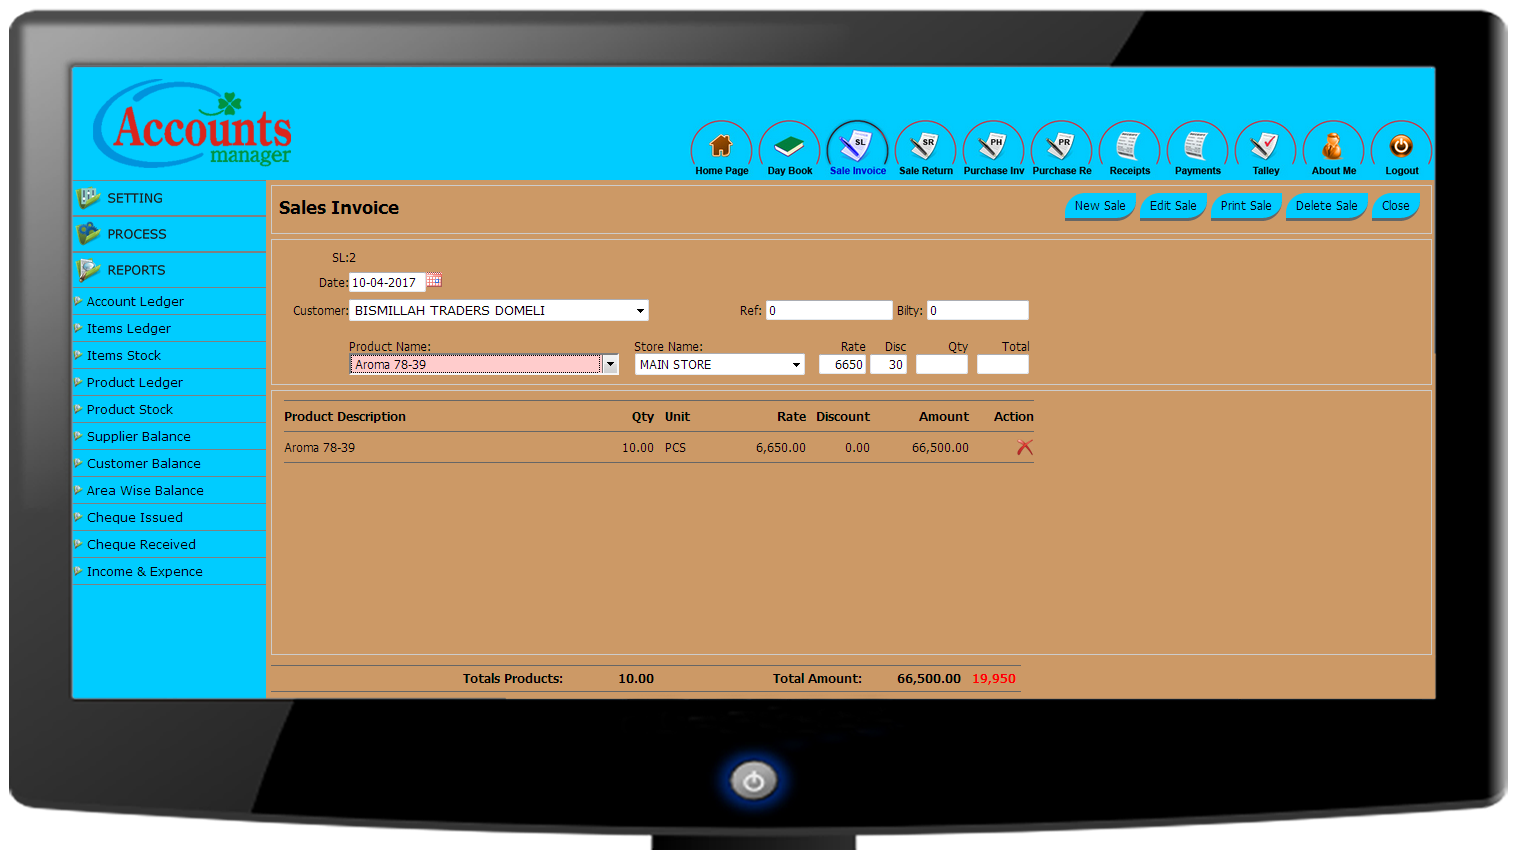Open the Payments icon
Viewport: 1515px width, 850px height.
point(1197,147)
